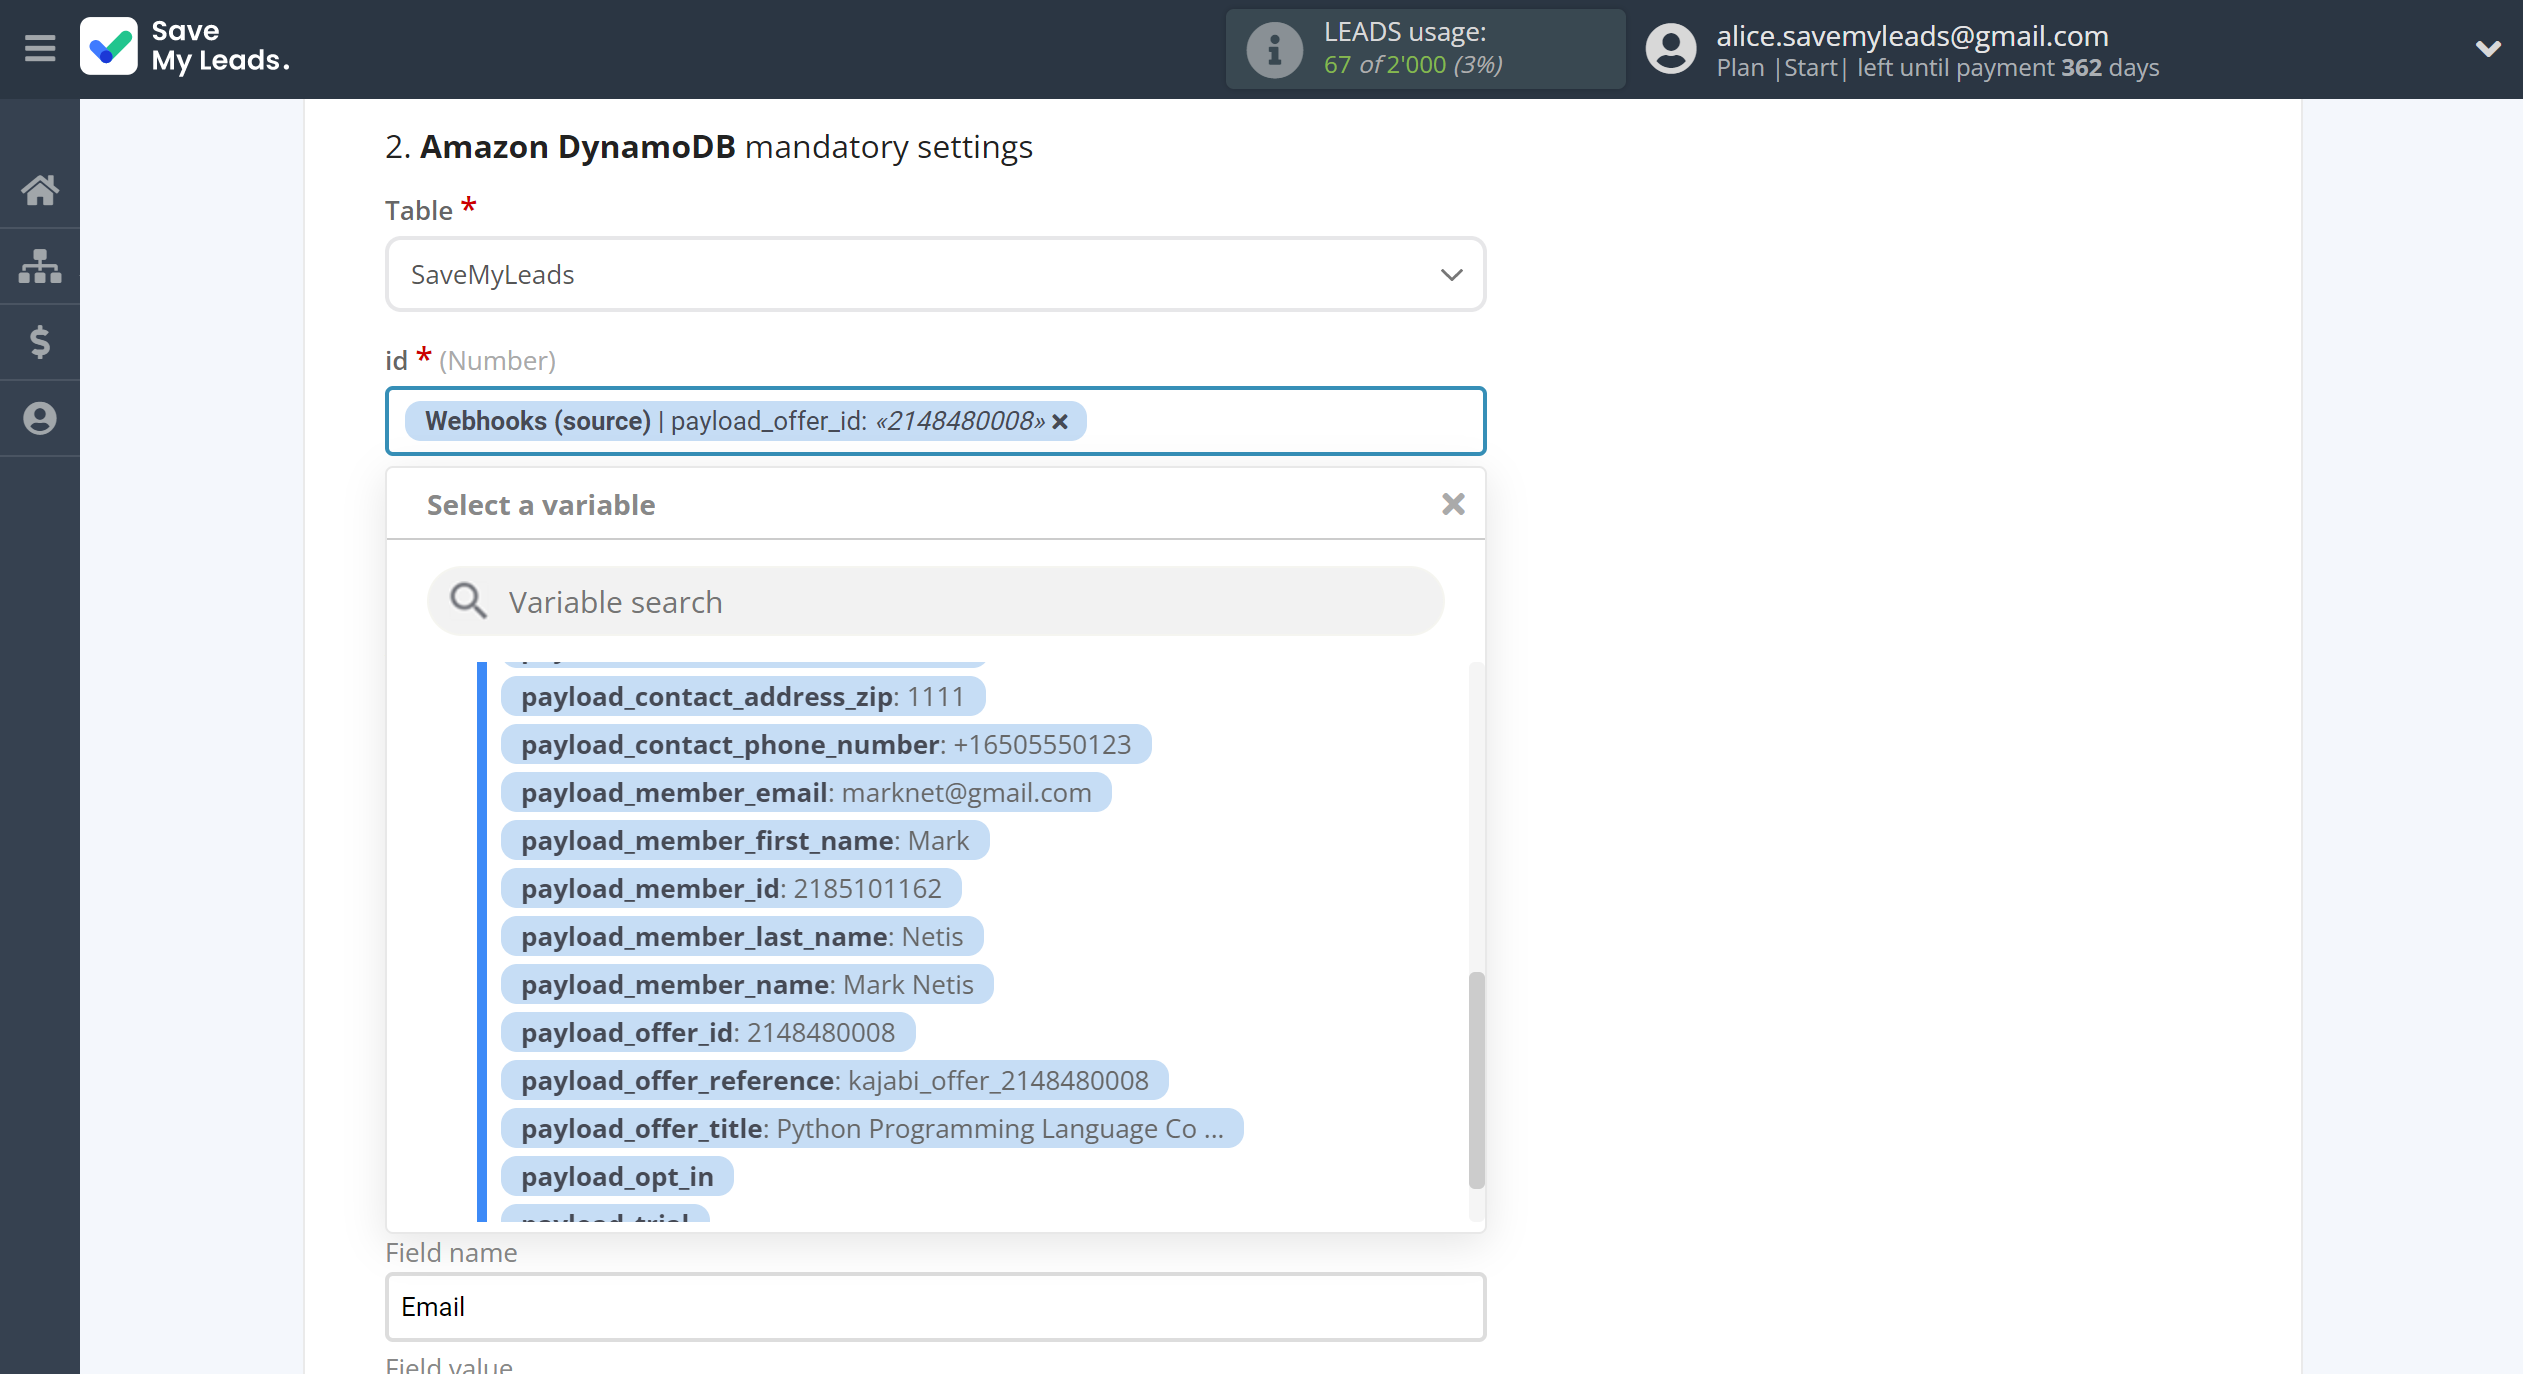This screenshot has height=1374, width=2523.
Task: Select variable payload_member_first_name
Action: tap(745, 840)
